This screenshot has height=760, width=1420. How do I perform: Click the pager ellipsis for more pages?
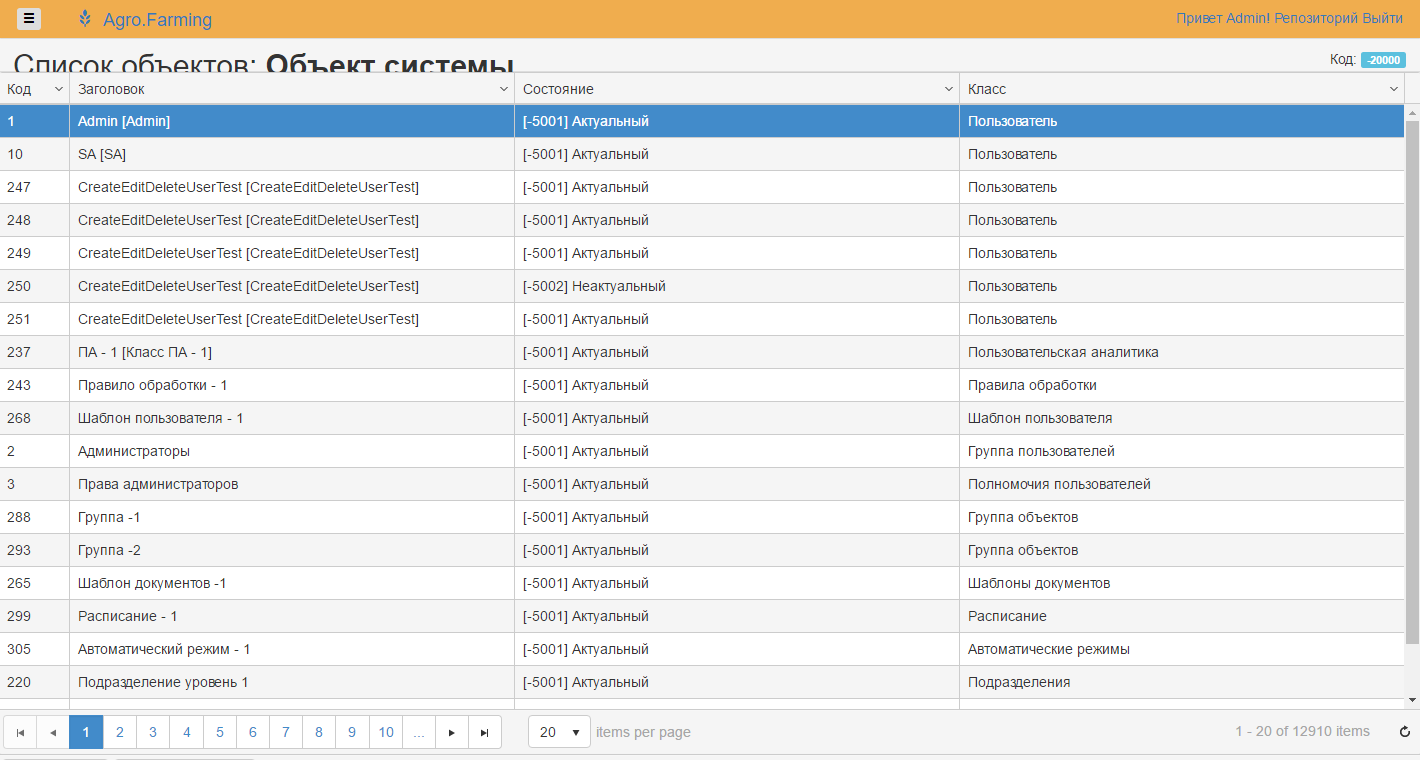(x=419, y=732)
